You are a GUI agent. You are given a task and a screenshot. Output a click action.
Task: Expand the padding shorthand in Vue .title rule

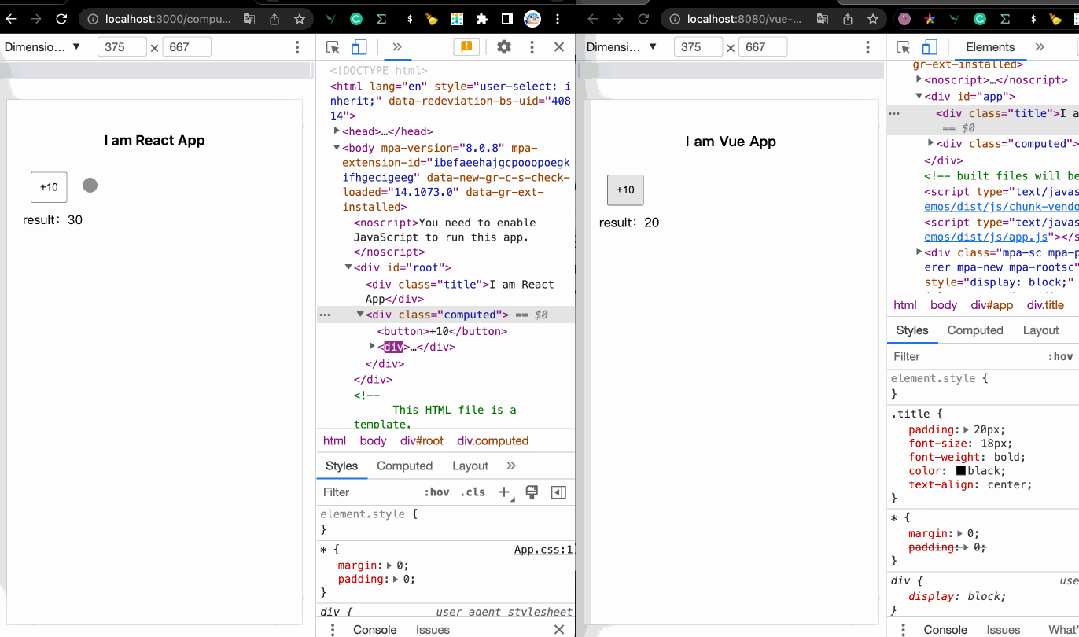pyautogui.click(x=965, y=429)
